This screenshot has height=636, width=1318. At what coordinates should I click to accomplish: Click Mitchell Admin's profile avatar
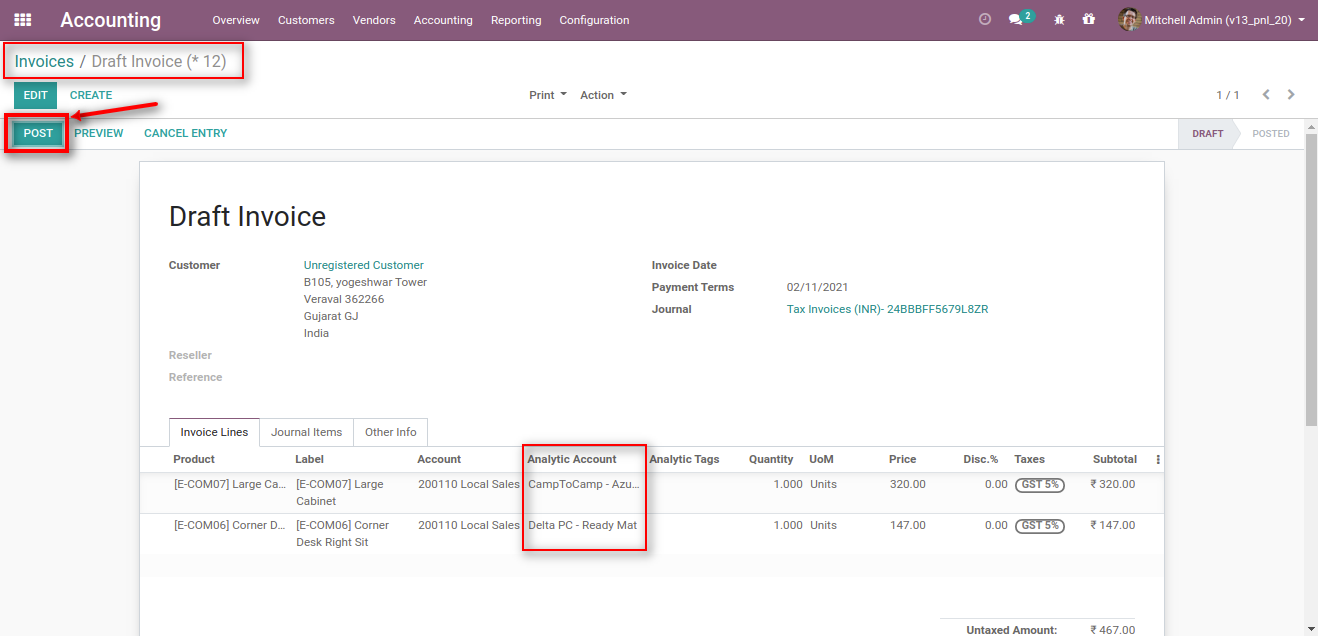pyautogui.click(x=1129, y=19)
